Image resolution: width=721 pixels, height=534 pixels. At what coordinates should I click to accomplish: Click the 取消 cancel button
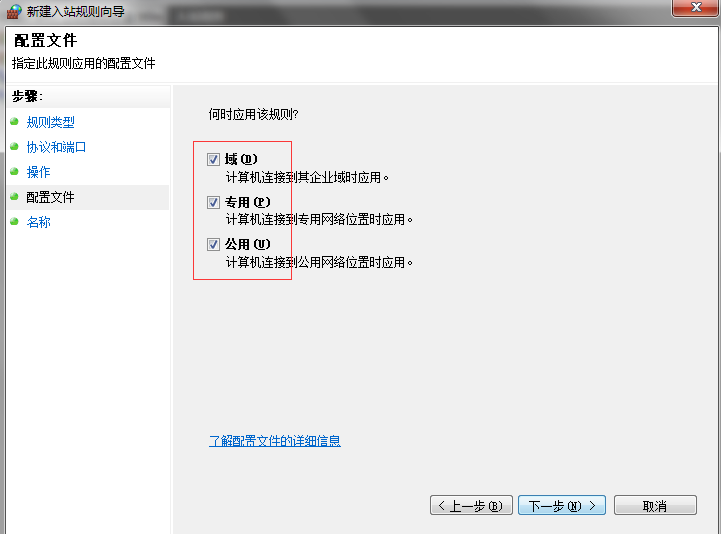click(x=655, y=505)
